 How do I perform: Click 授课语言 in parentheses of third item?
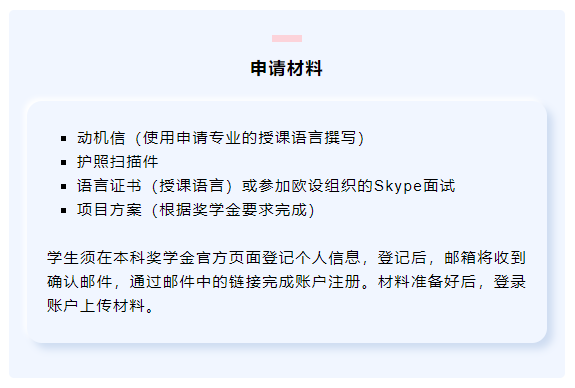[x=192, y=186]
